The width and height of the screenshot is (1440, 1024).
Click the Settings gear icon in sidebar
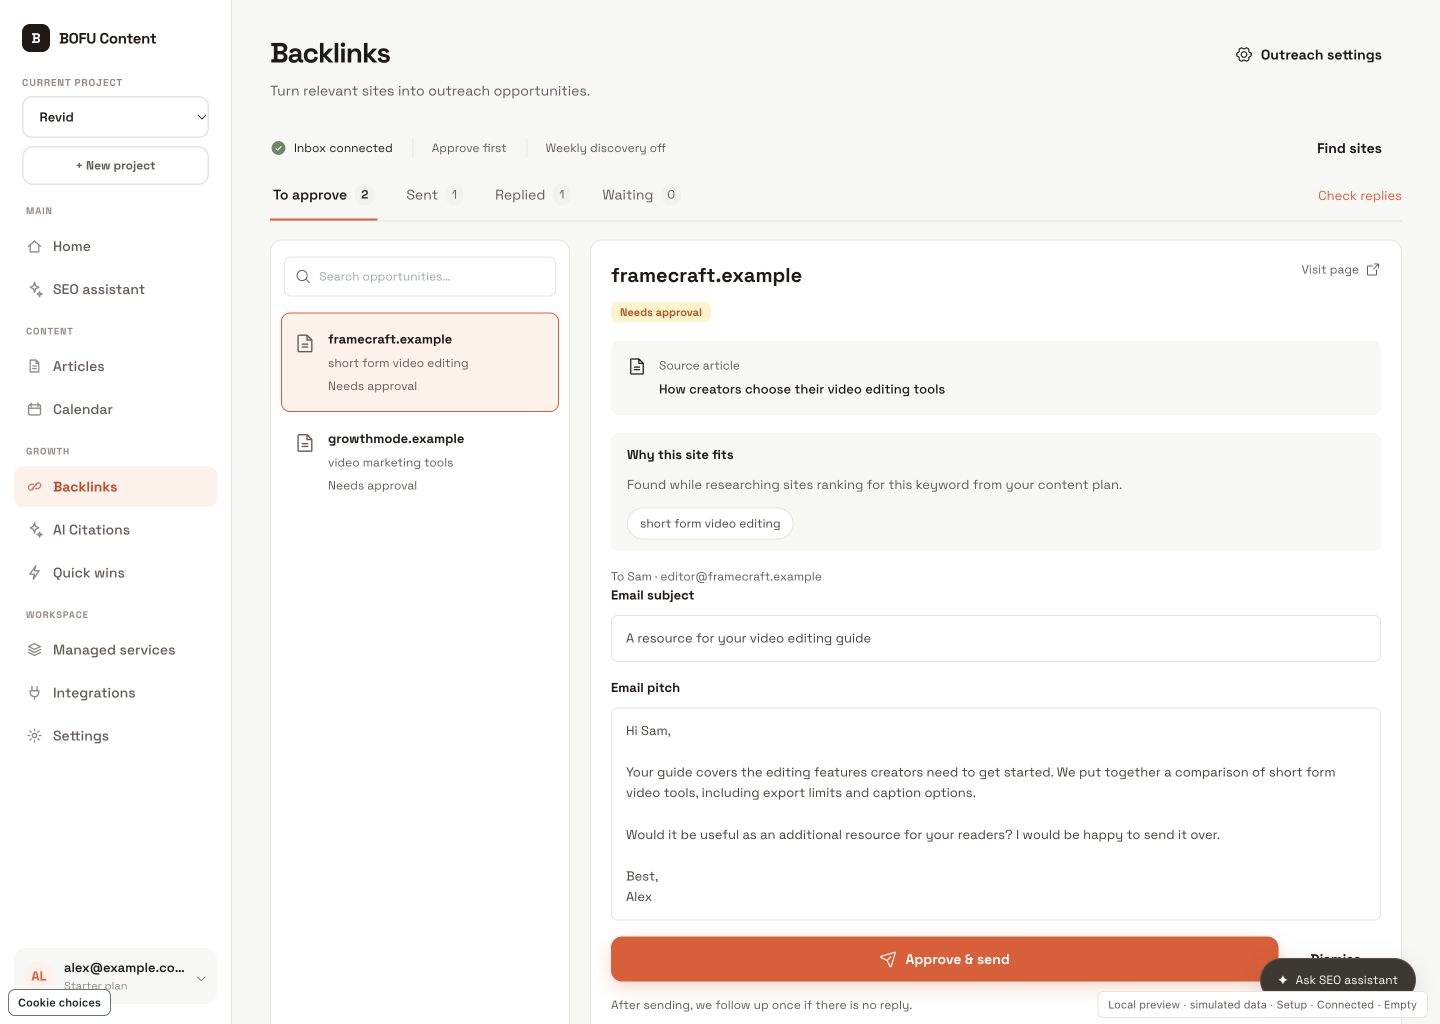click(x=35, y=736)
